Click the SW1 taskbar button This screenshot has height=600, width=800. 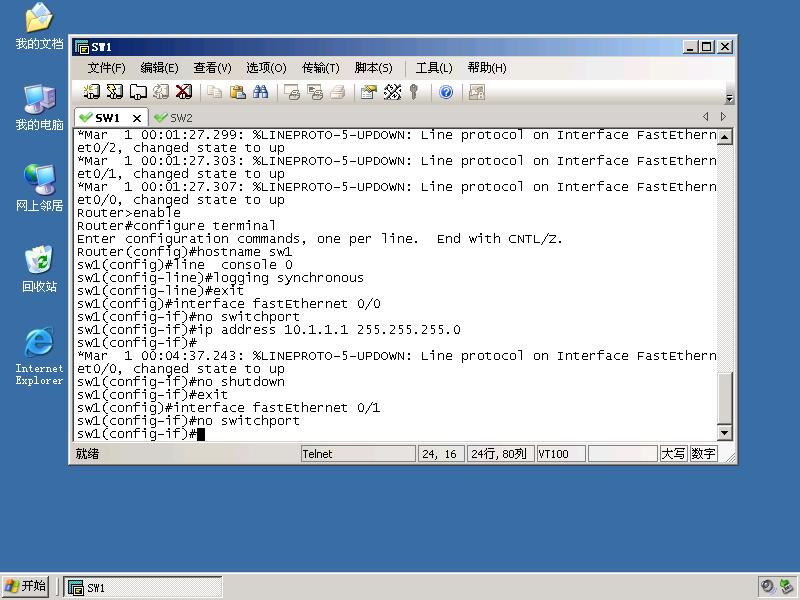point(143,587)
